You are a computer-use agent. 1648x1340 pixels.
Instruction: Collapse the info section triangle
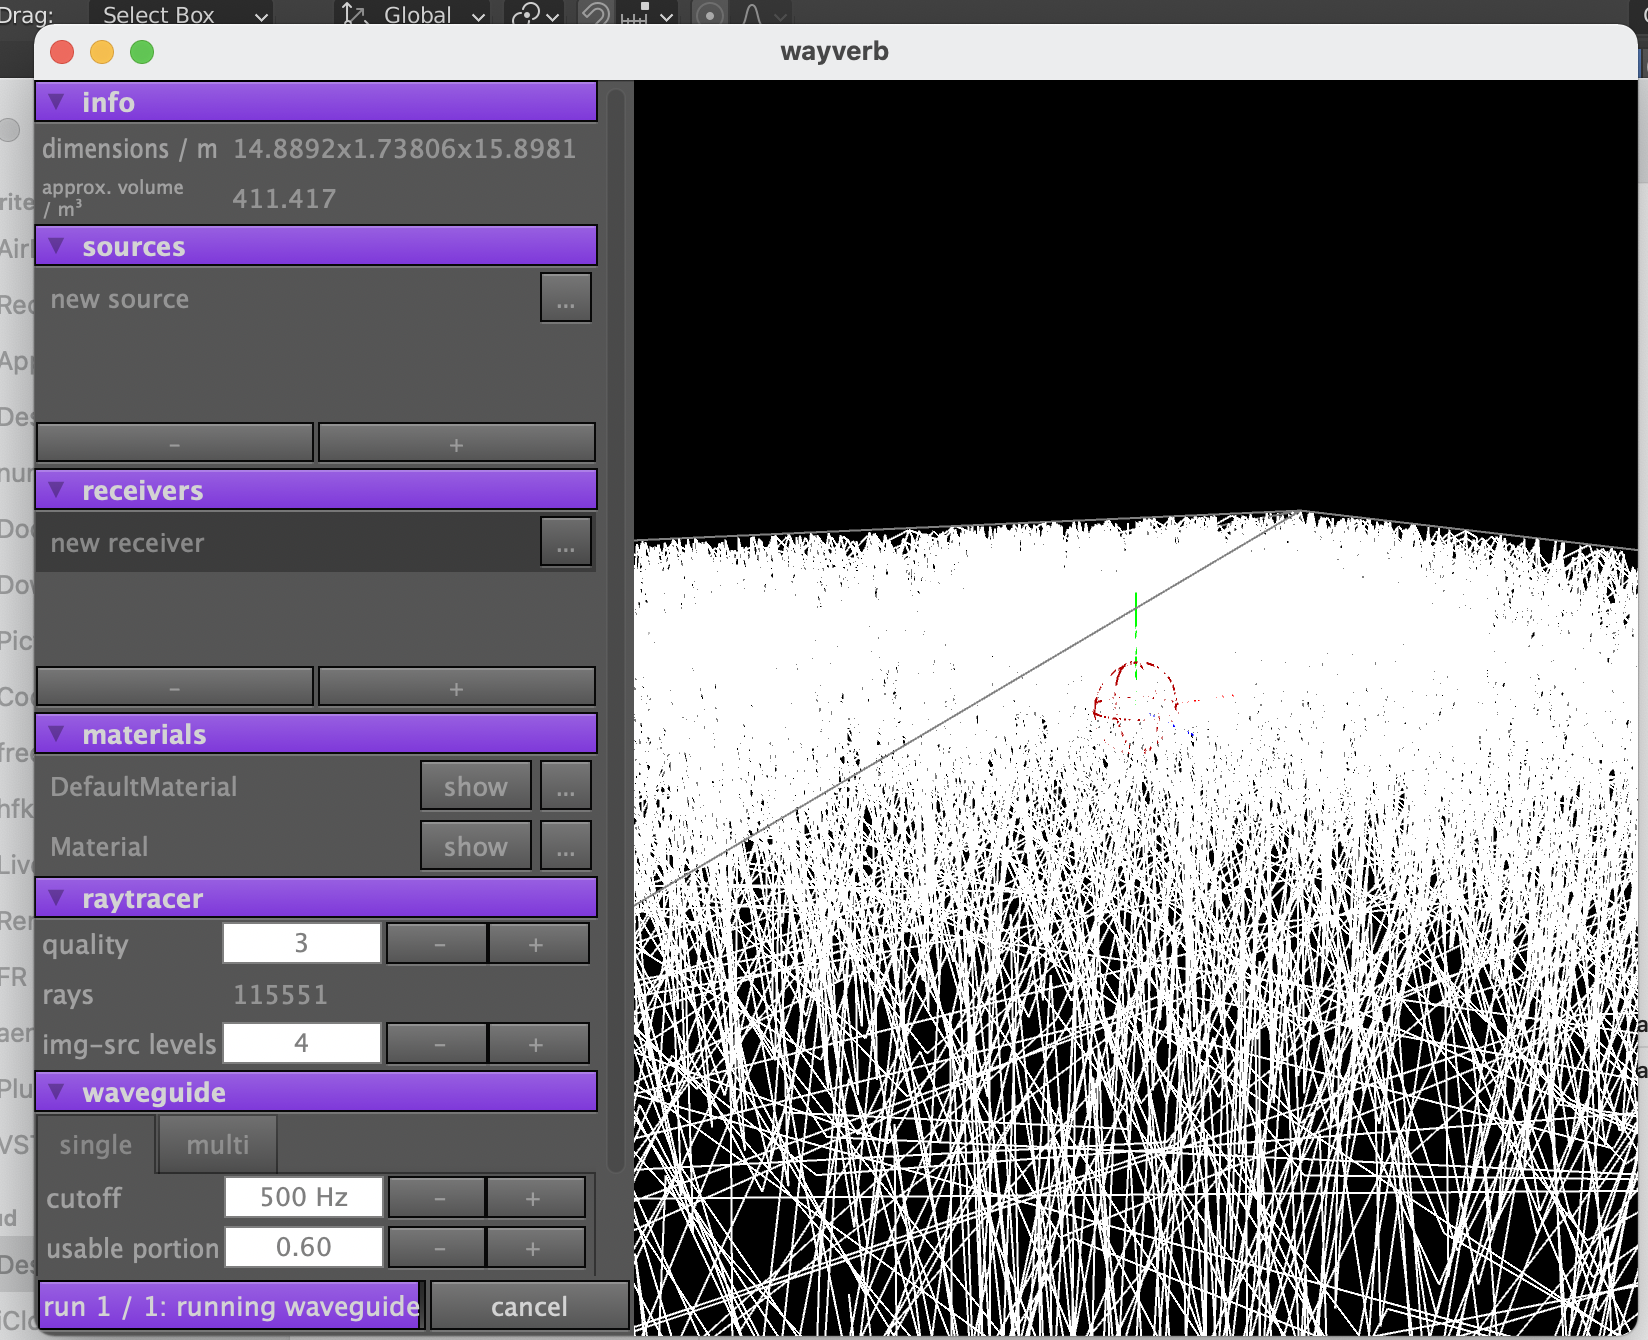[x=57, y=102]
